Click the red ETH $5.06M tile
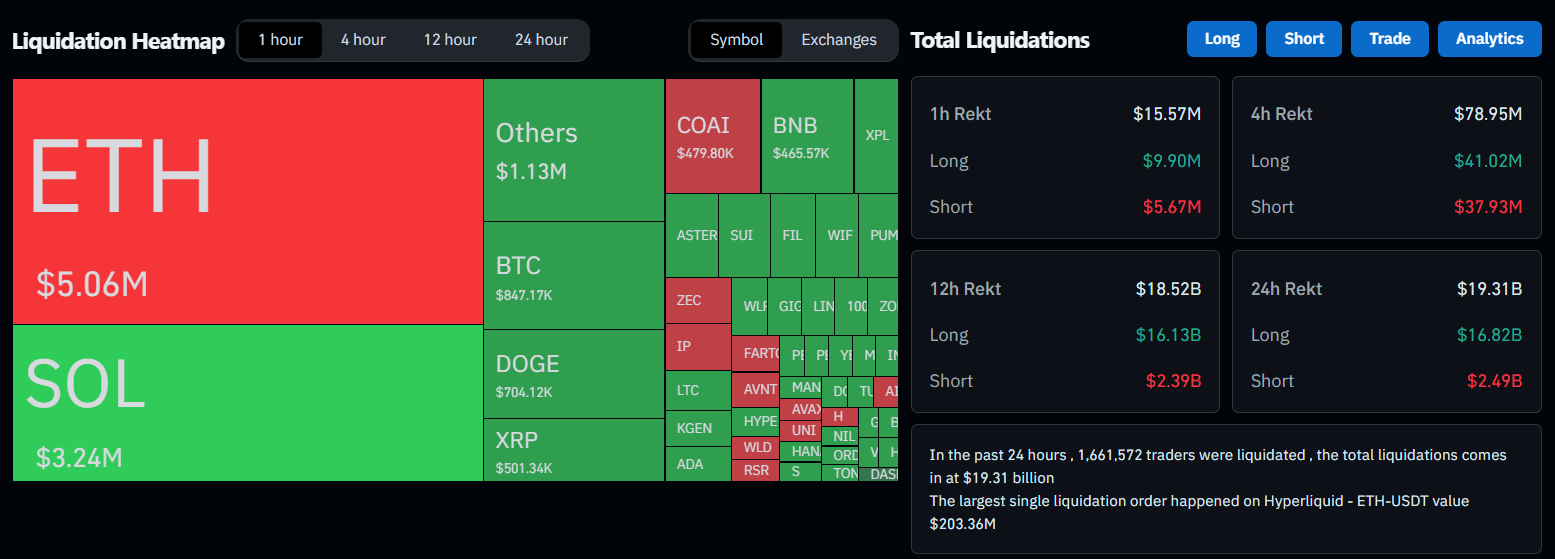 (x=247, y=201)
